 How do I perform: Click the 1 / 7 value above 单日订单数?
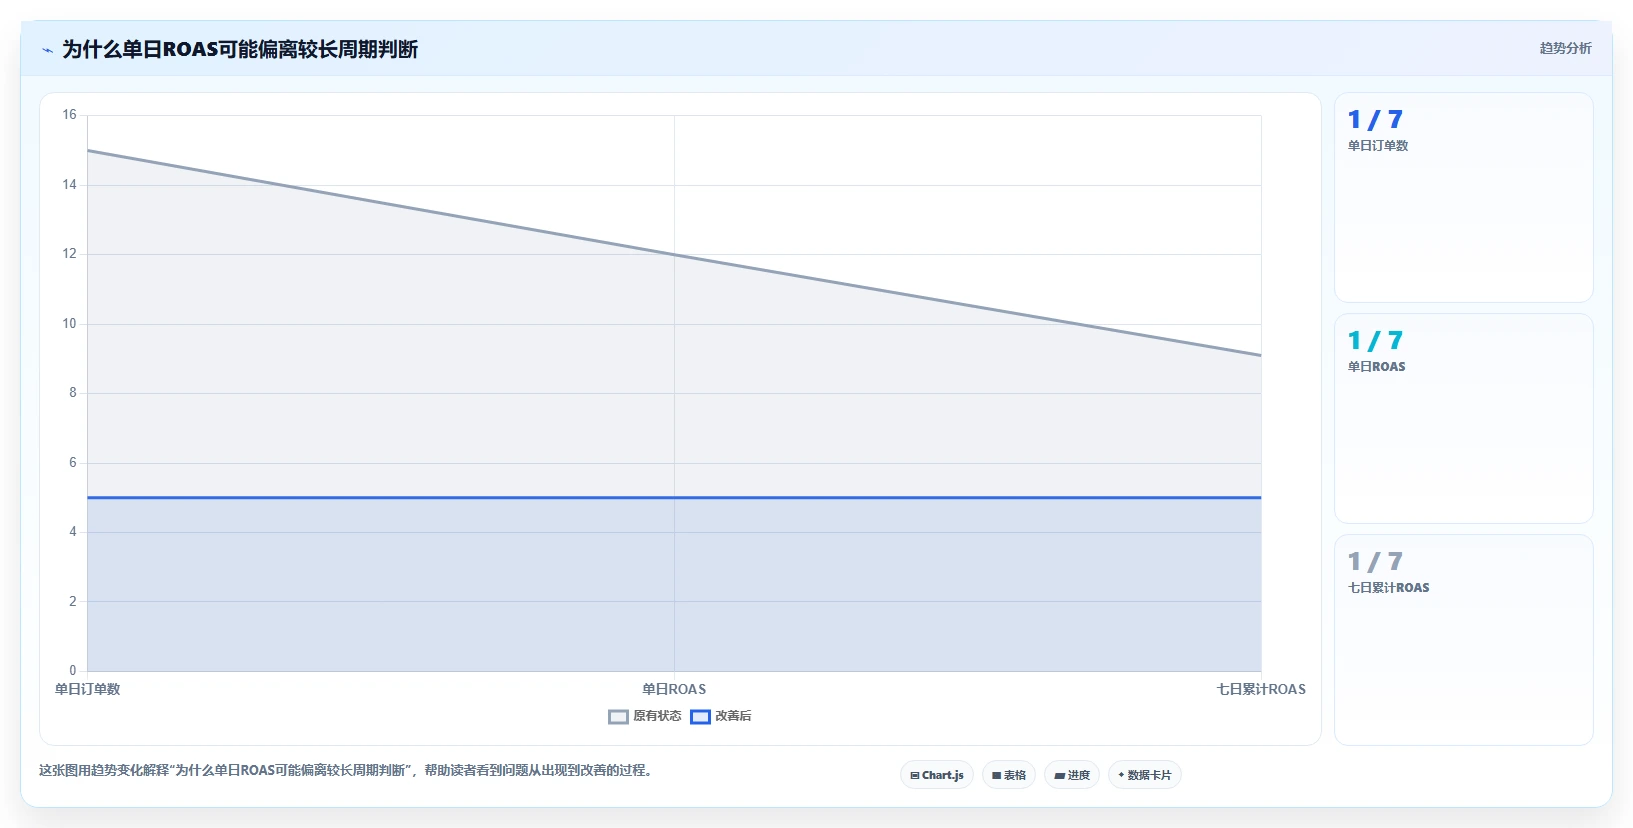[1375, 120]
